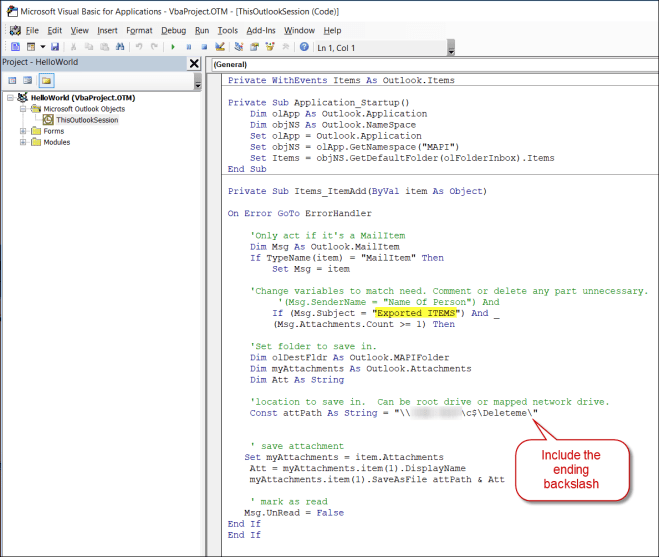Click the Dim Att As String line
The image size is (659, 557).
coord(297,380)
